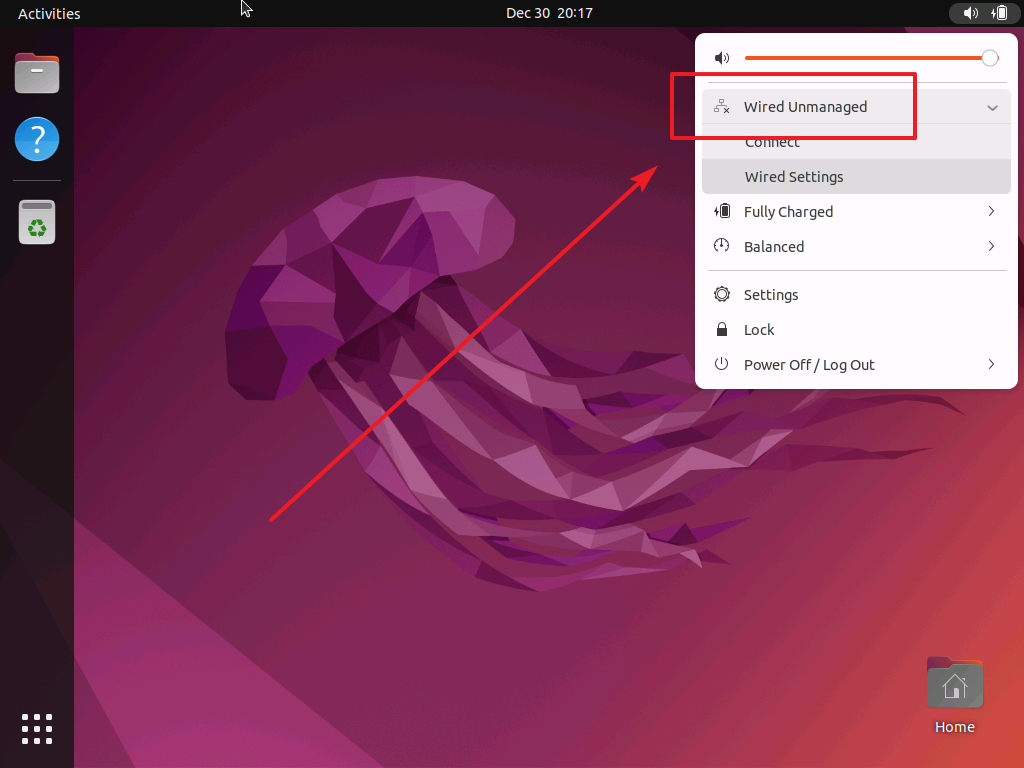Click the Balanced label
Screen dimensions: 1024x768
[774, 246]
